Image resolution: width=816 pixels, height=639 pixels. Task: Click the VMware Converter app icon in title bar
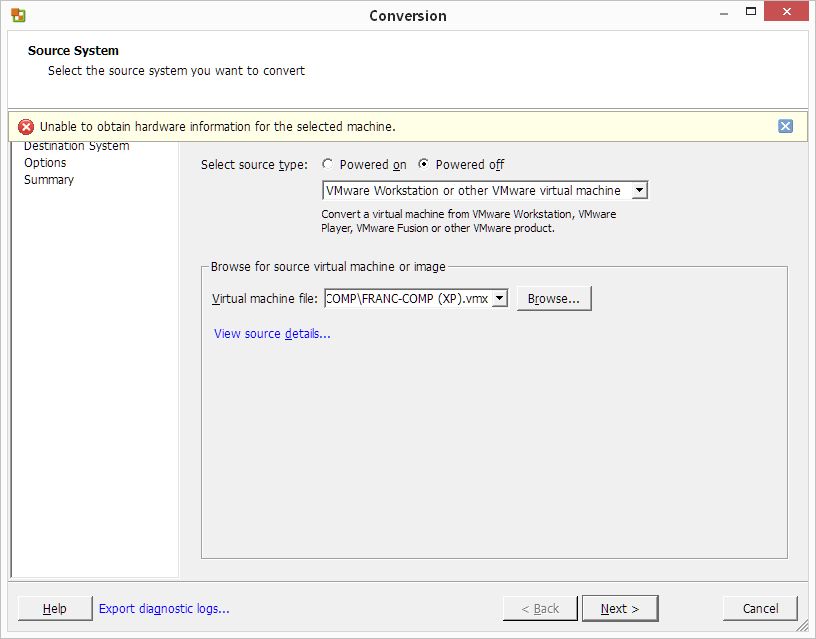[x=18, y=15]
